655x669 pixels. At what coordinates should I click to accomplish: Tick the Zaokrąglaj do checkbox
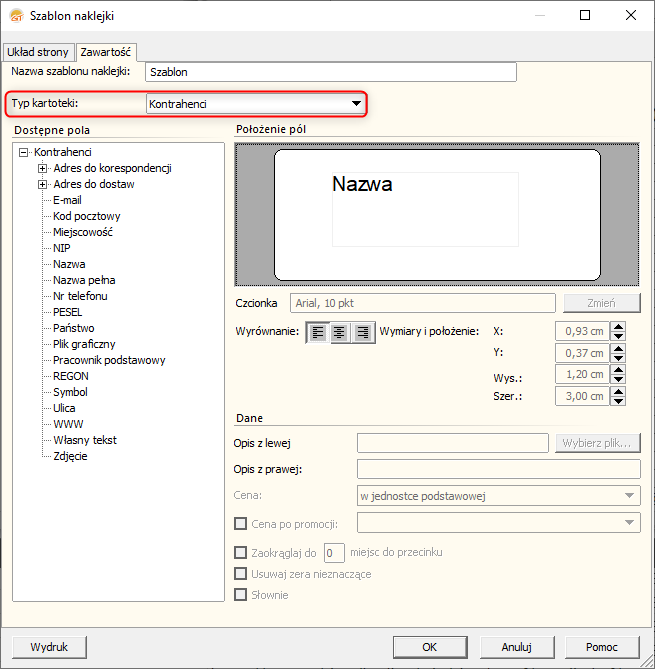click(241, 553)
